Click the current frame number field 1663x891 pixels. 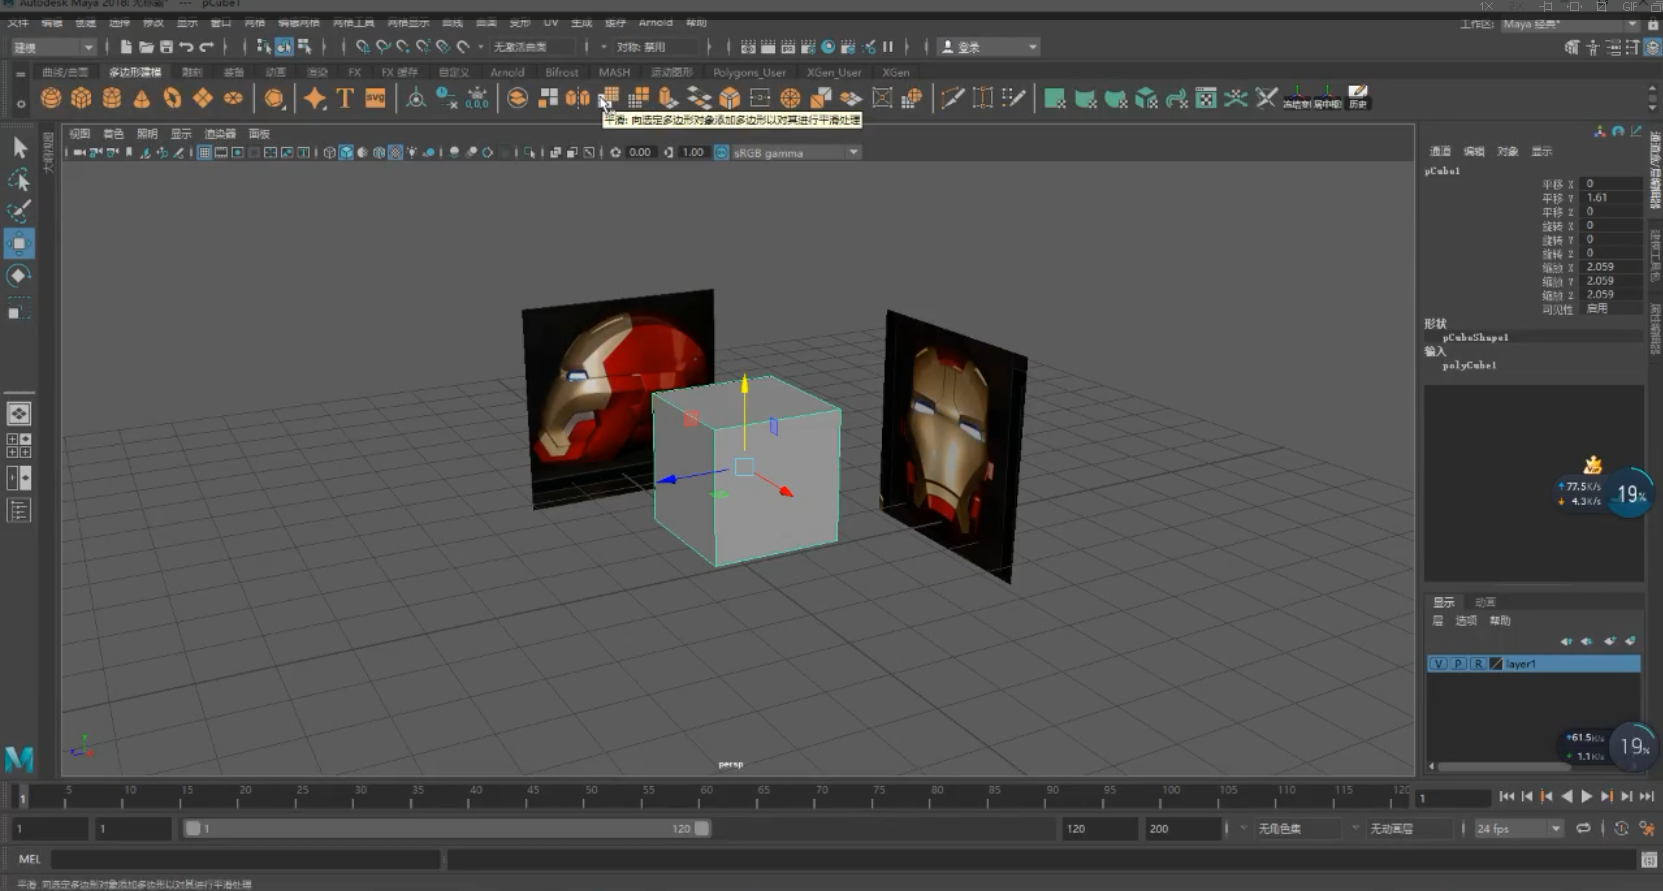pyautogui.click(x=1454, y=798)
